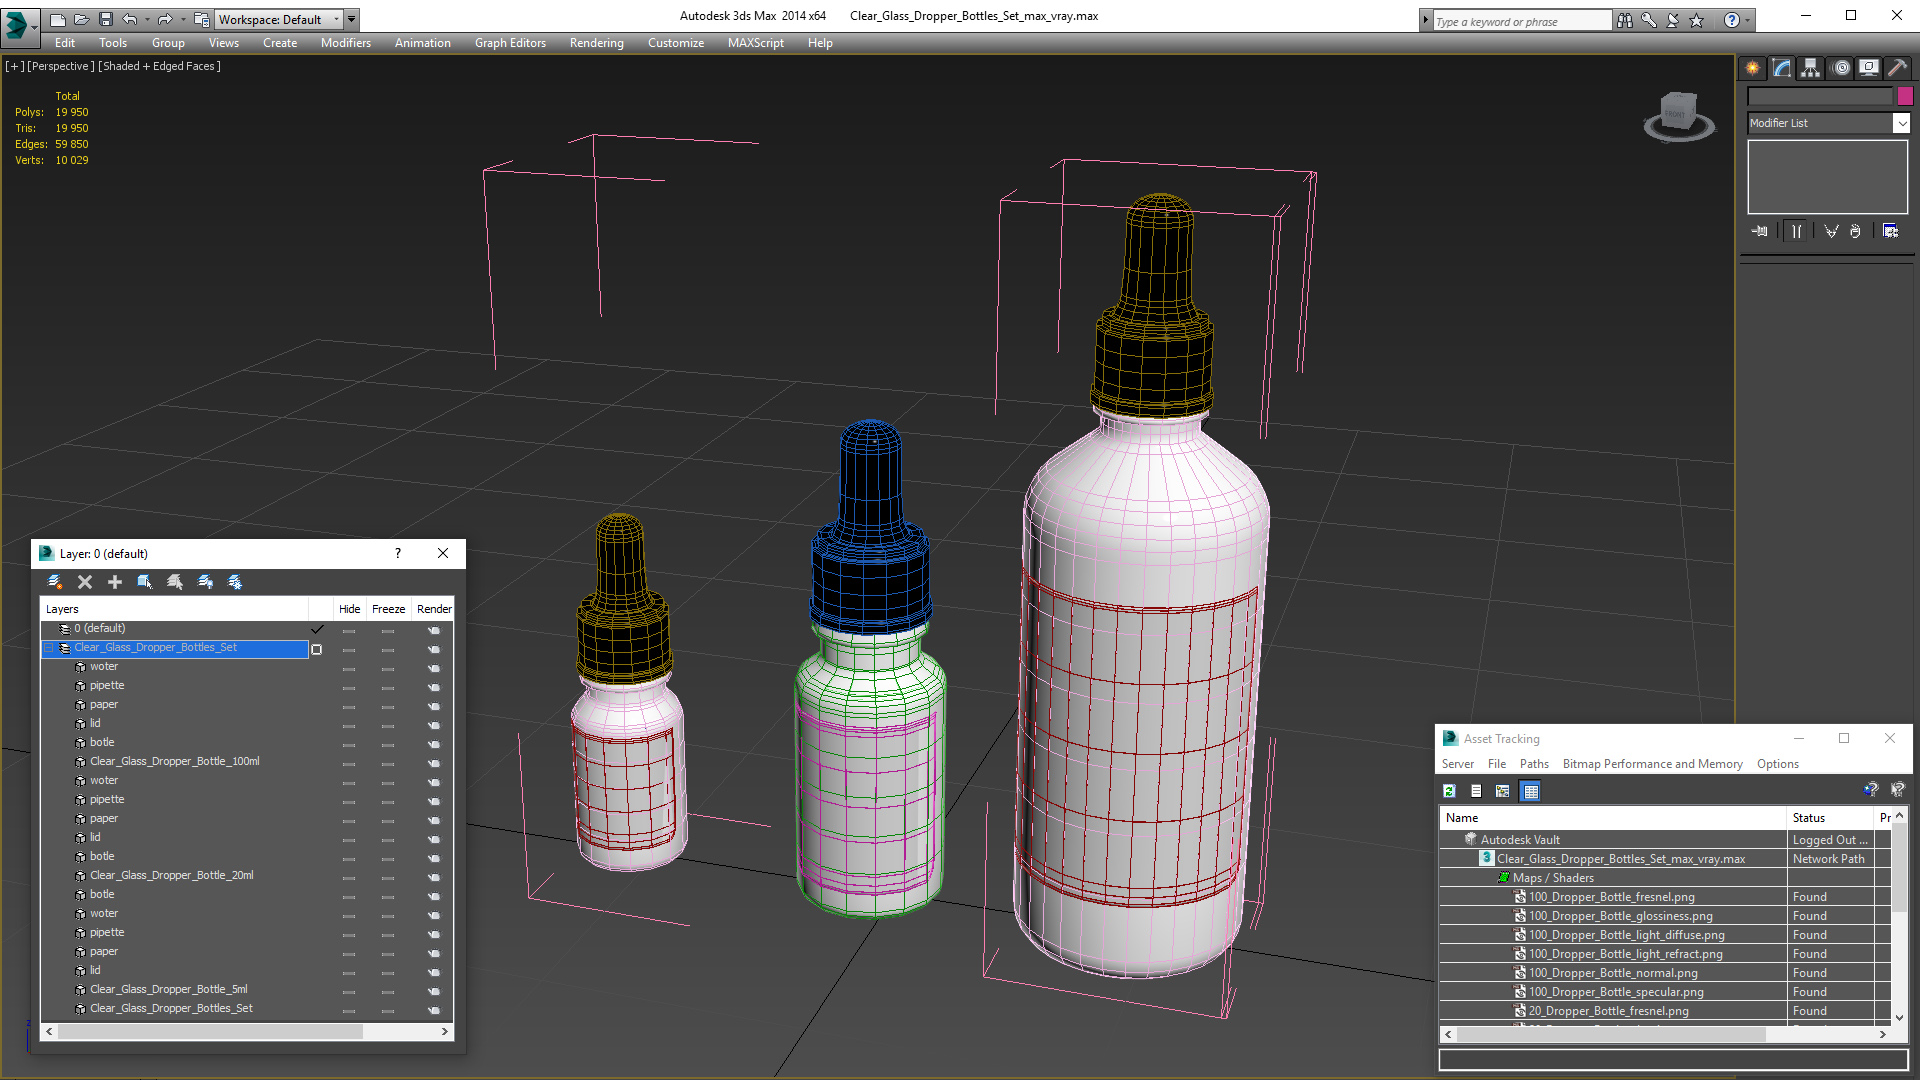Viewport: 1920px width, 1080px height.
Task: Click Create New Layer icon
Action: [55, 582]
